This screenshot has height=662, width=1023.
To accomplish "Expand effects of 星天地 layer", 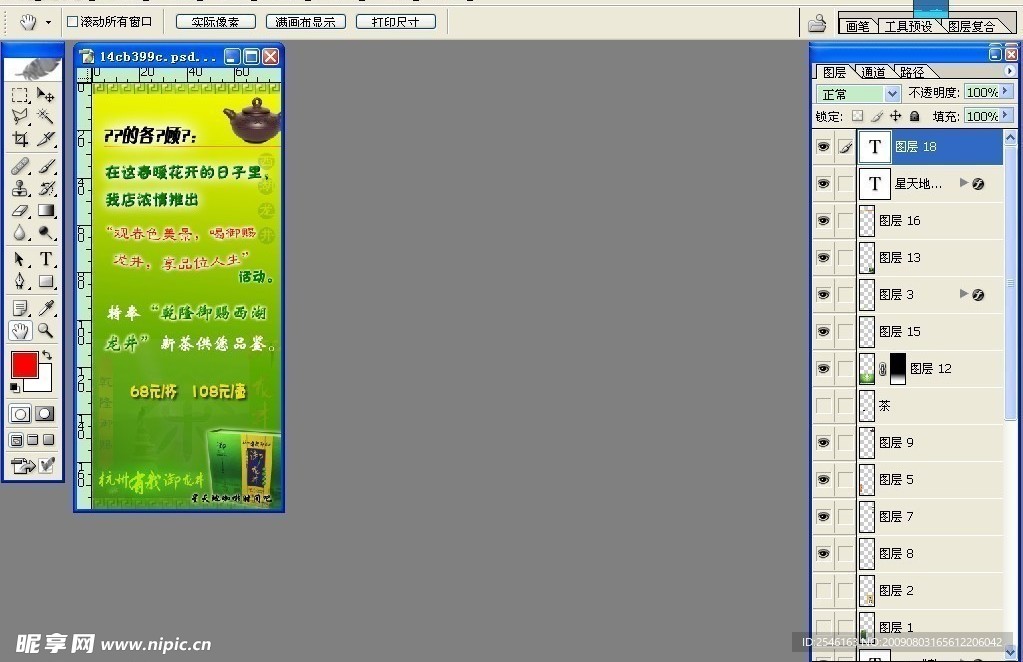I will (963, 183).
